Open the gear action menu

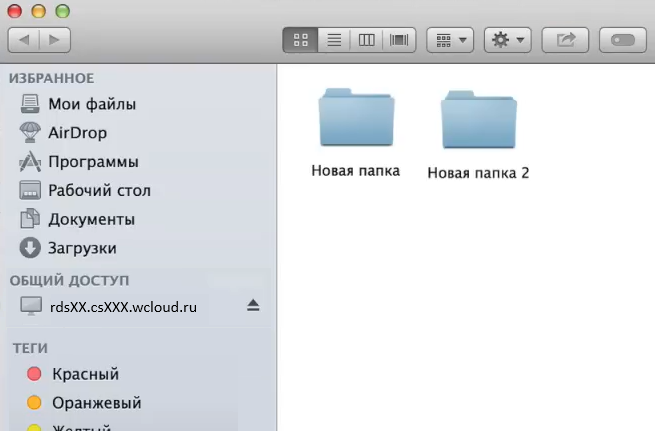[507, 40]
